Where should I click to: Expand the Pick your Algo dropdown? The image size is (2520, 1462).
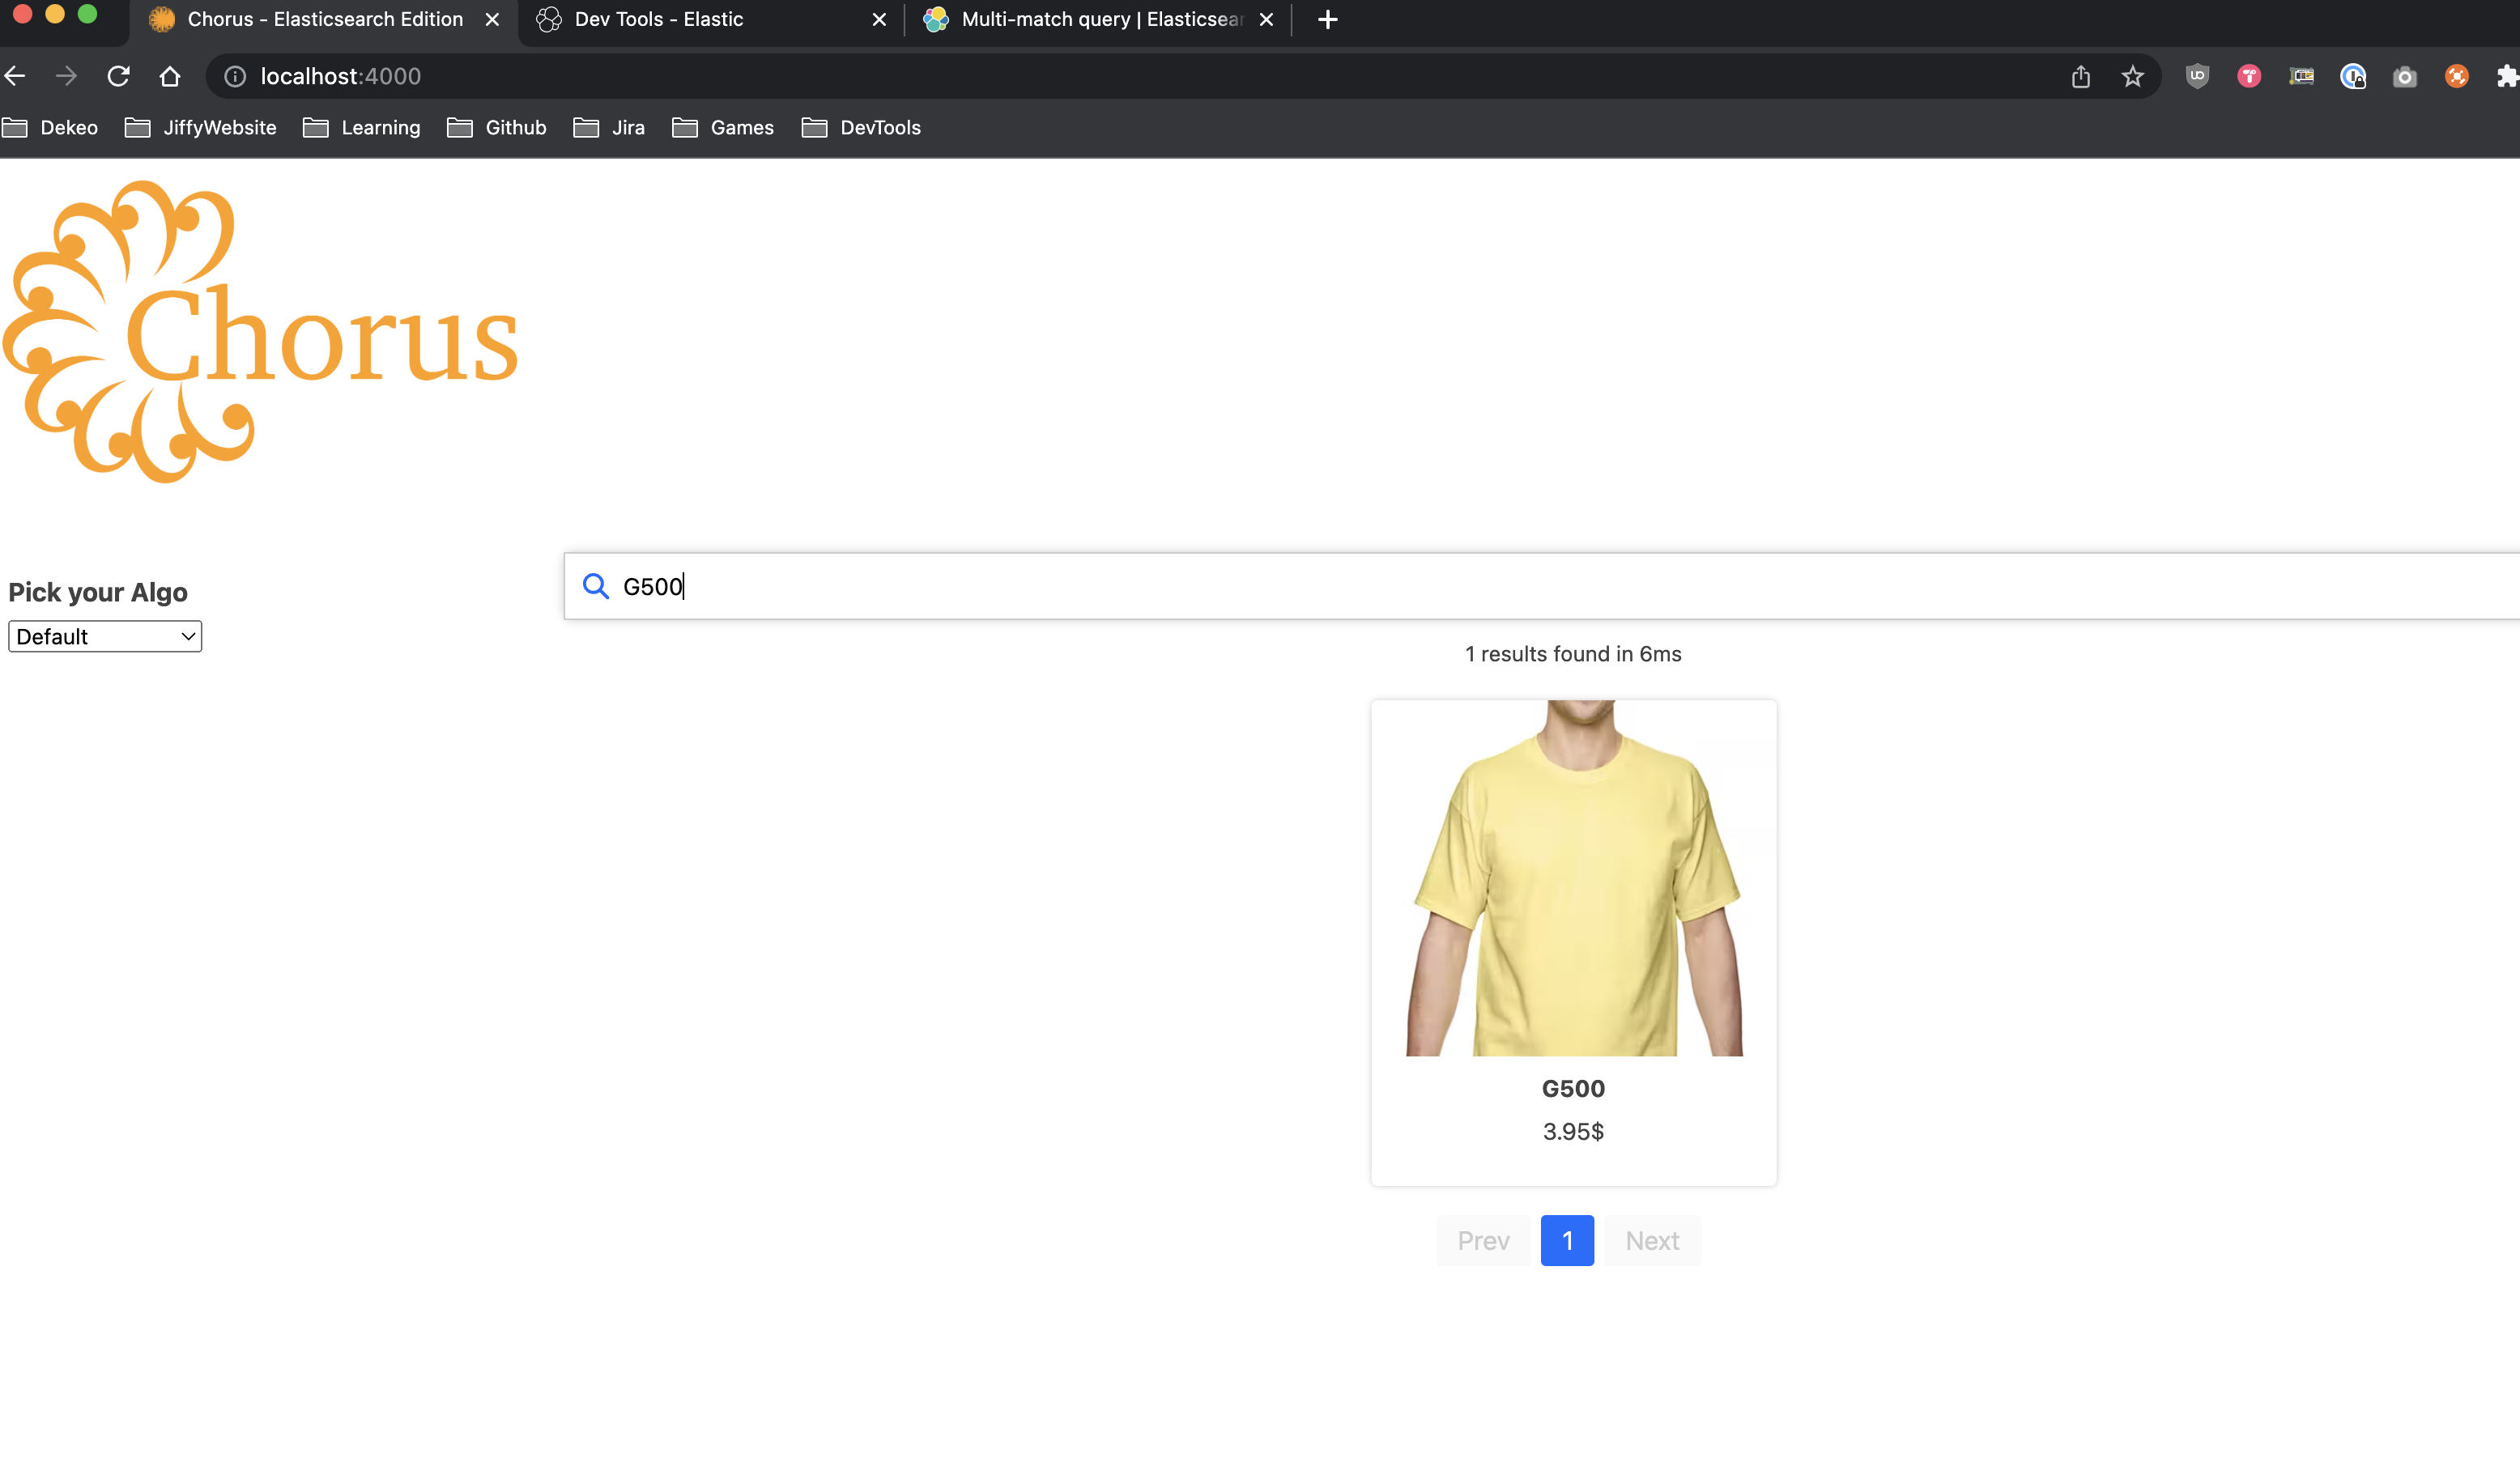tap(105, 636)
